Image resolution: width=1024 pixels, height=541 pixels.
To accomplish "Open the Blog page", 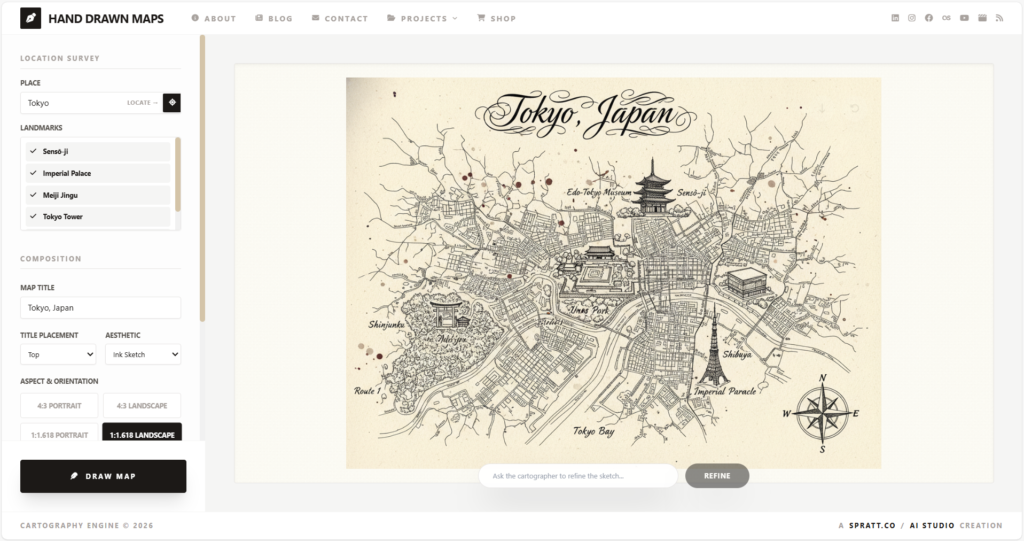I will pyautogui.click(x=274, y=18).
